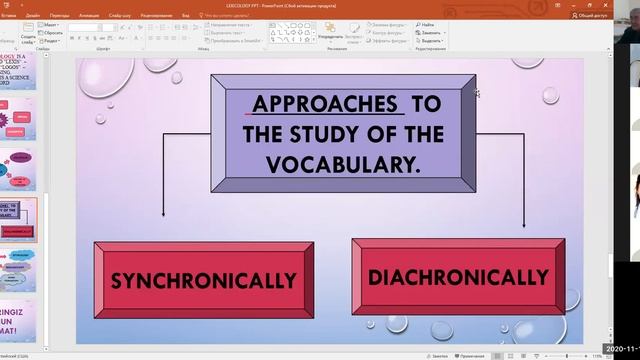This screenshot has width=640, height=360.
Task: Toggle italic formatting
Action: coord(79,38)
